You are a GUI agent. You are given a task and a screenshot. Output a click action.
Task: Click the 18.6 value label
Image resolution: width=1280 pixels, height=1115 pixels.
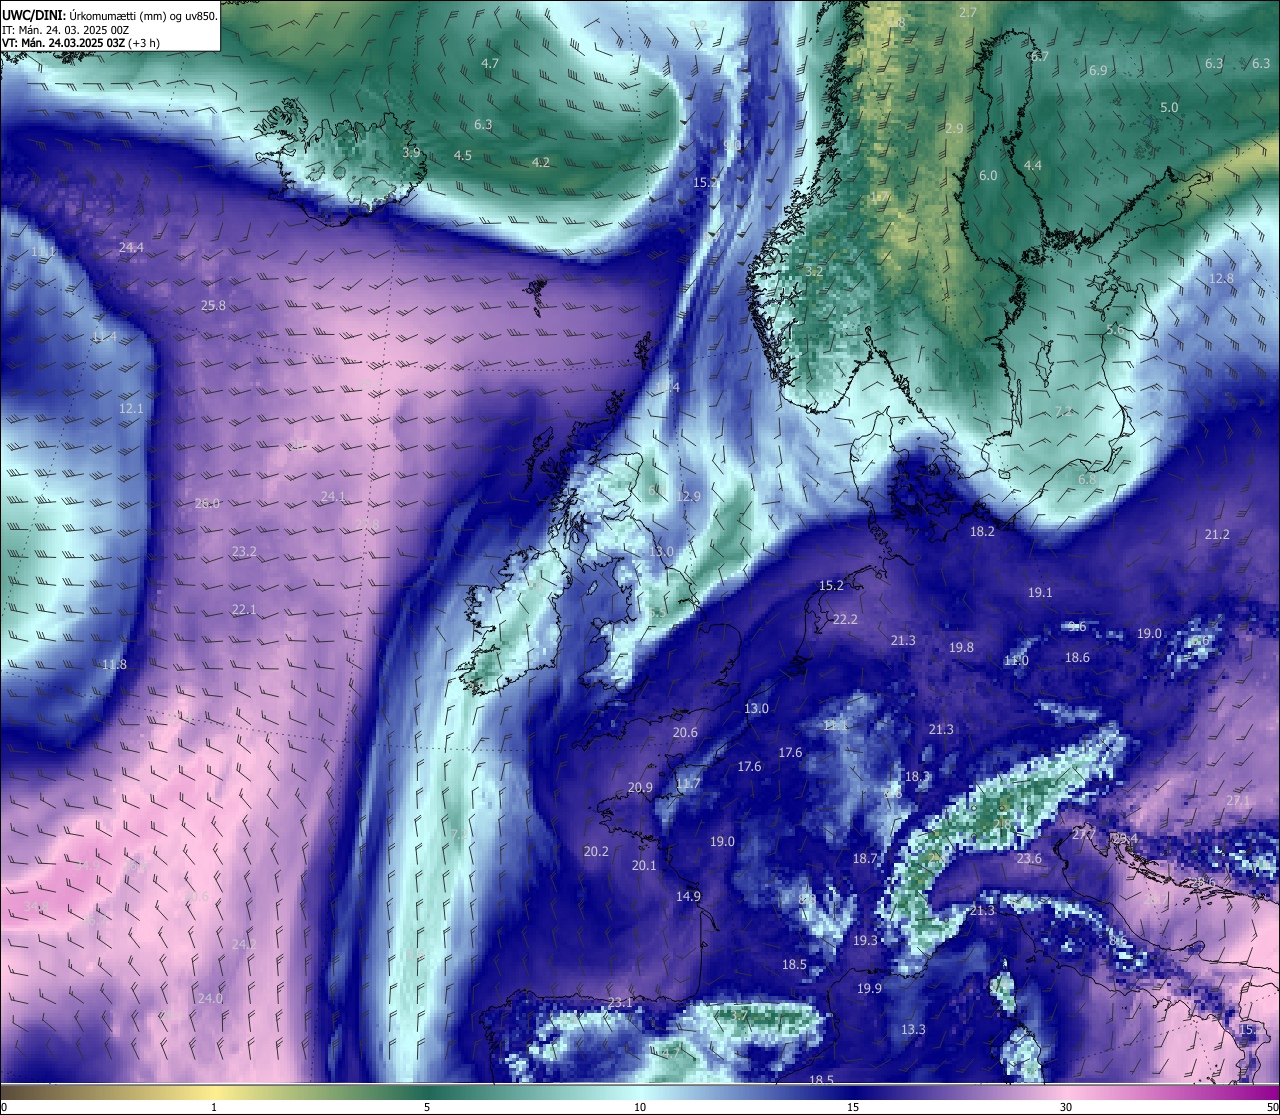[x=1077, y=658]
